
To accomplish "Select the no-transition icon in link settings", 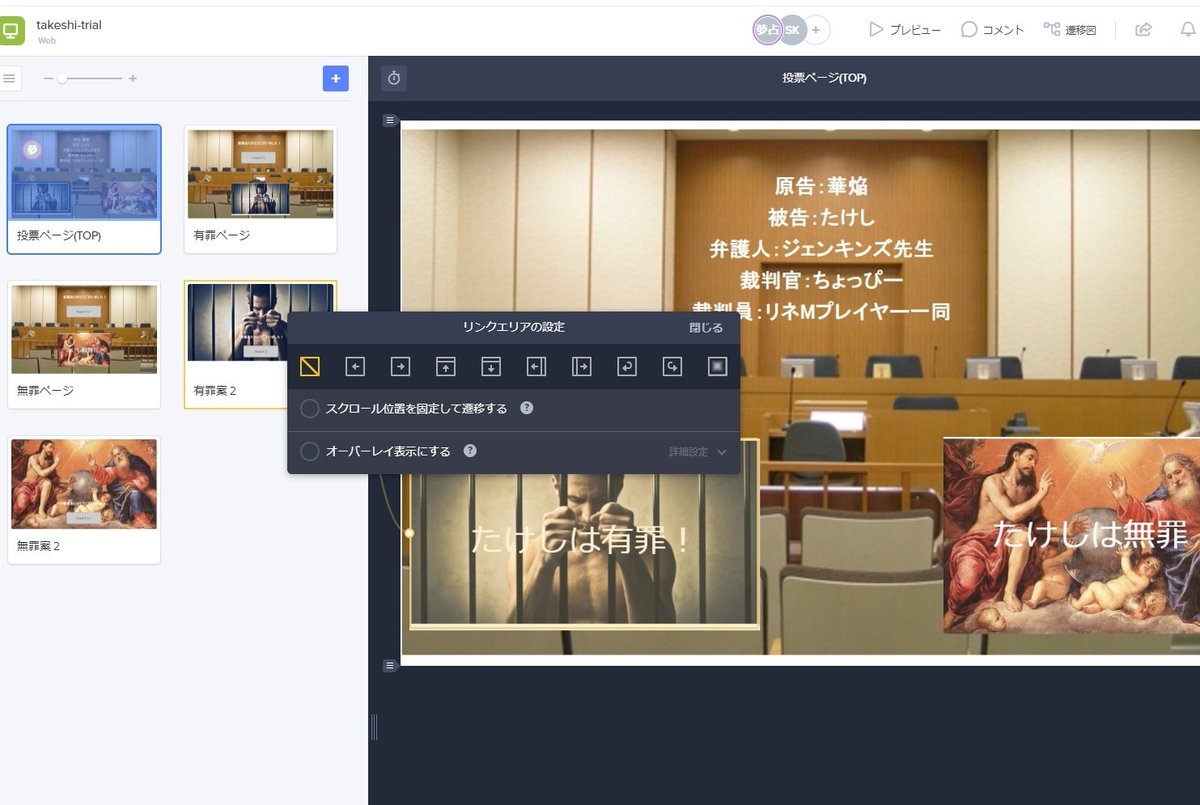I will pos(310,367).
